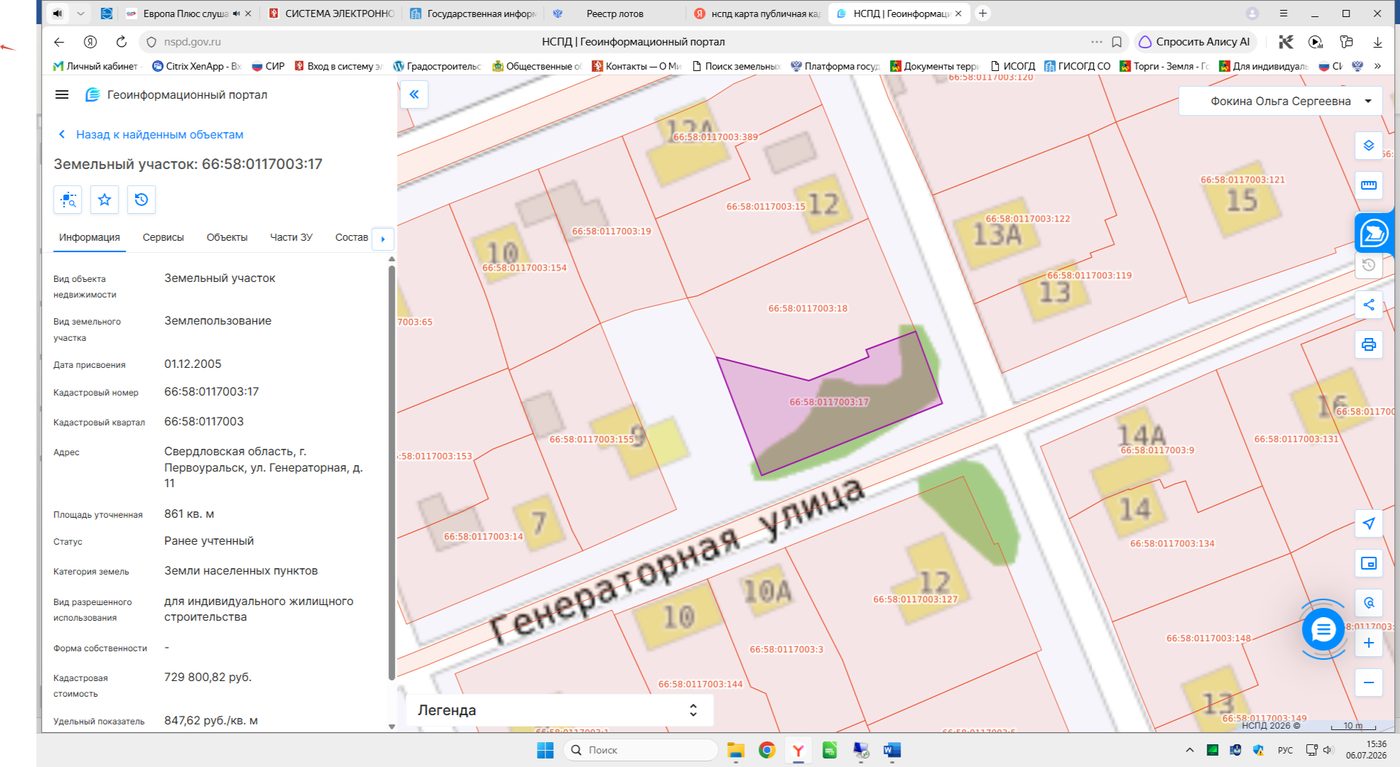
Task: Open the three-dots menu in address bar
Action: point(1097,42)
